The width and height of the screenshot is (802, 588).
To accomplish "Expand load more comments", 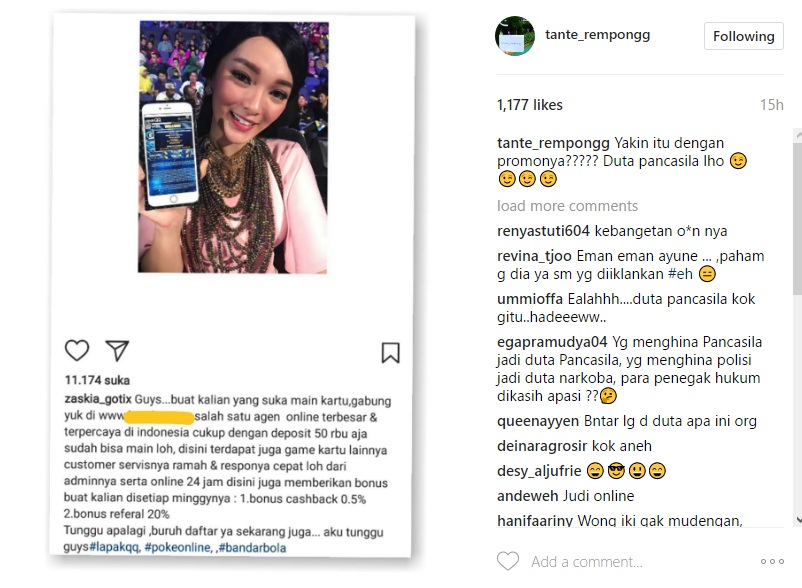I will [x=567, y=206].
